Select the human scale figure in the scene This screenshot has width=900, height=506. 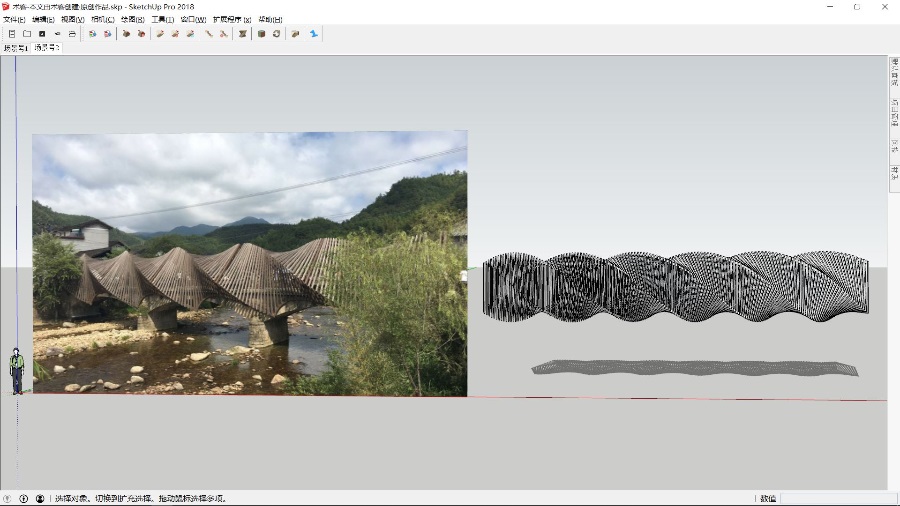coord(17,370)
